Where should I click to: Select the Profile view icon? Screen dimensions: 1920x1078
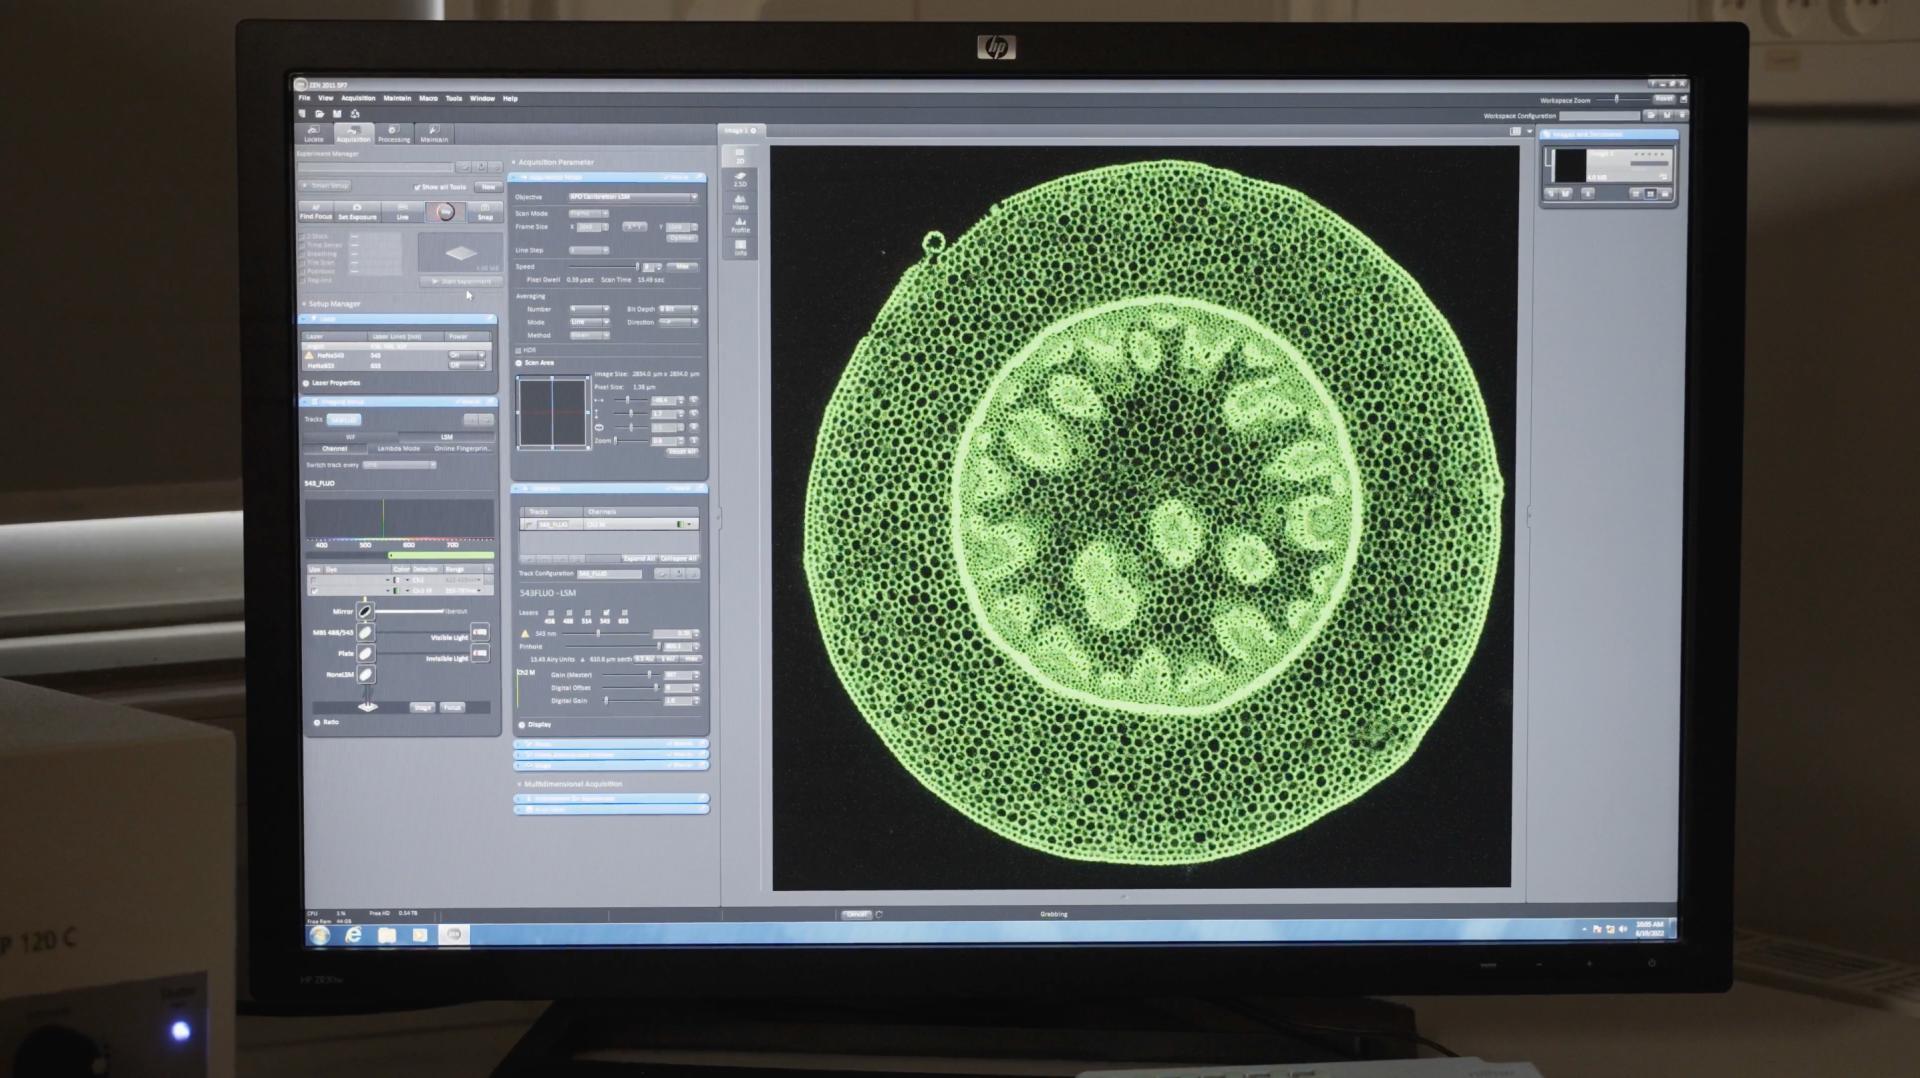click(x=740, y=225)
